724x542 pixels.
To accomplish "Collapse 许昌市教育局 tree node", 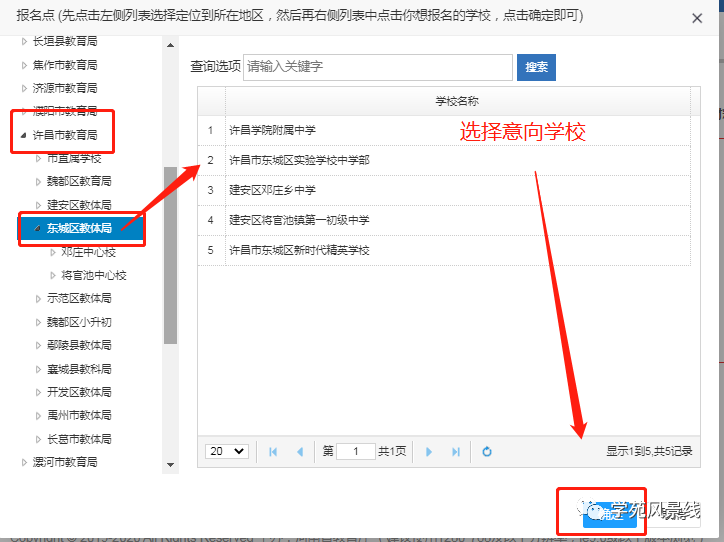I will click(x=24, y=135).
